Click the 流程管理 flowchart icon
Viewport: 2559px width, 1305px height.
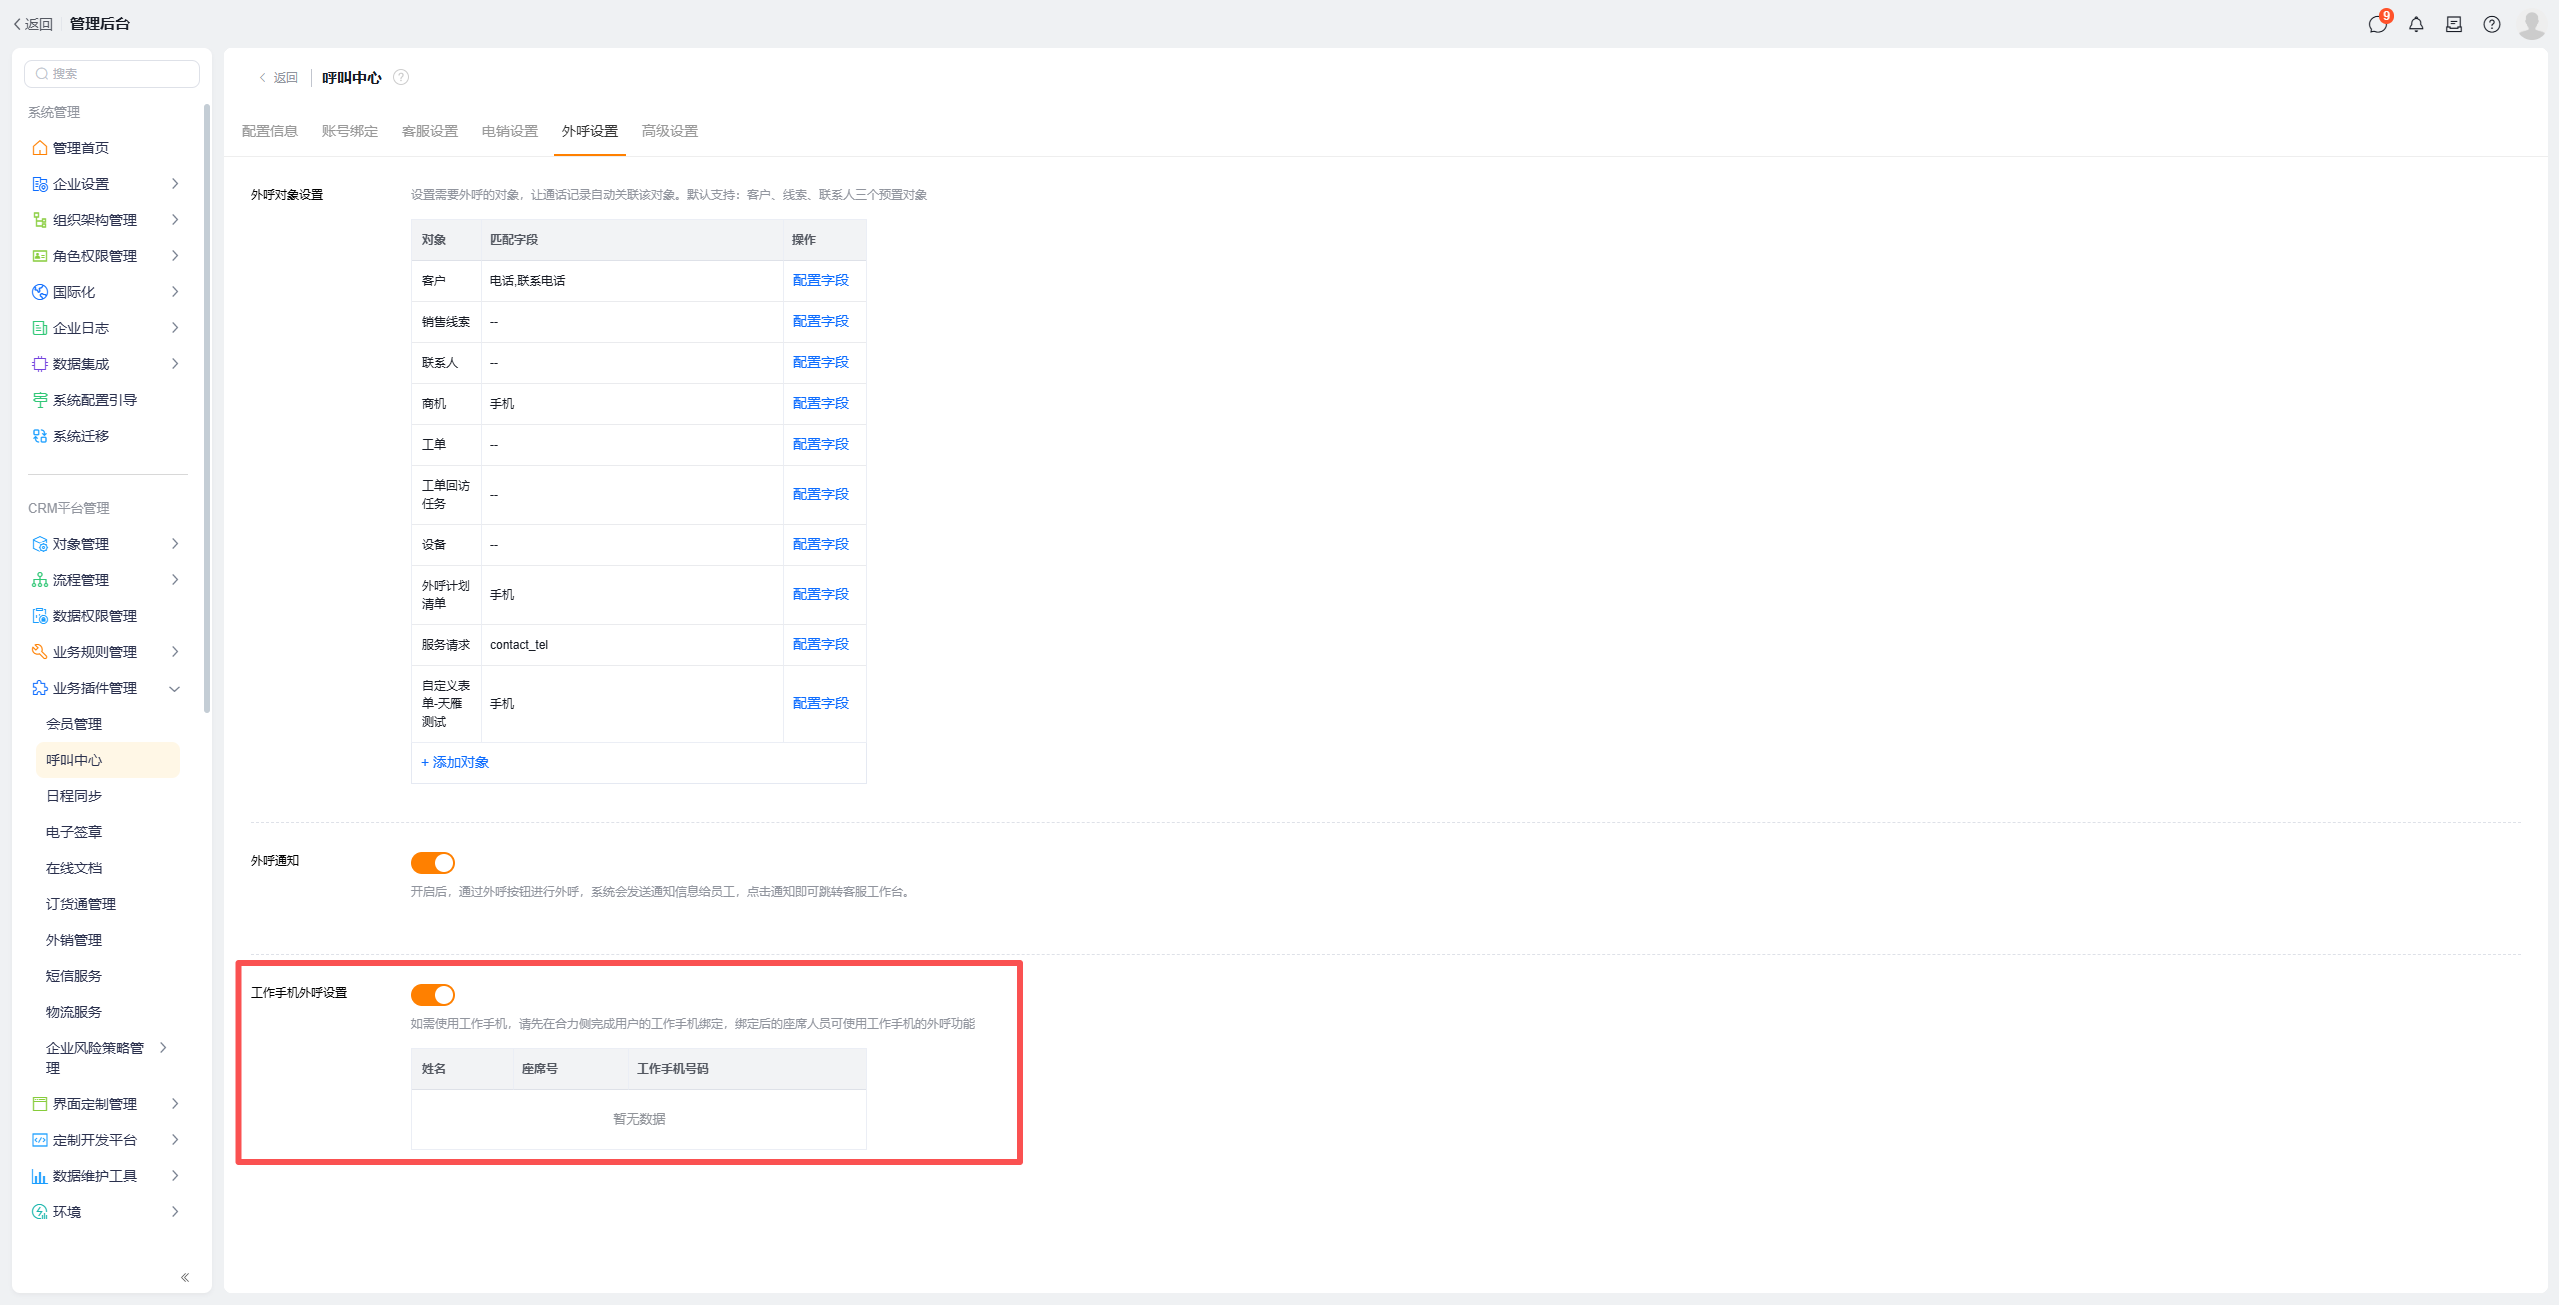40,580
